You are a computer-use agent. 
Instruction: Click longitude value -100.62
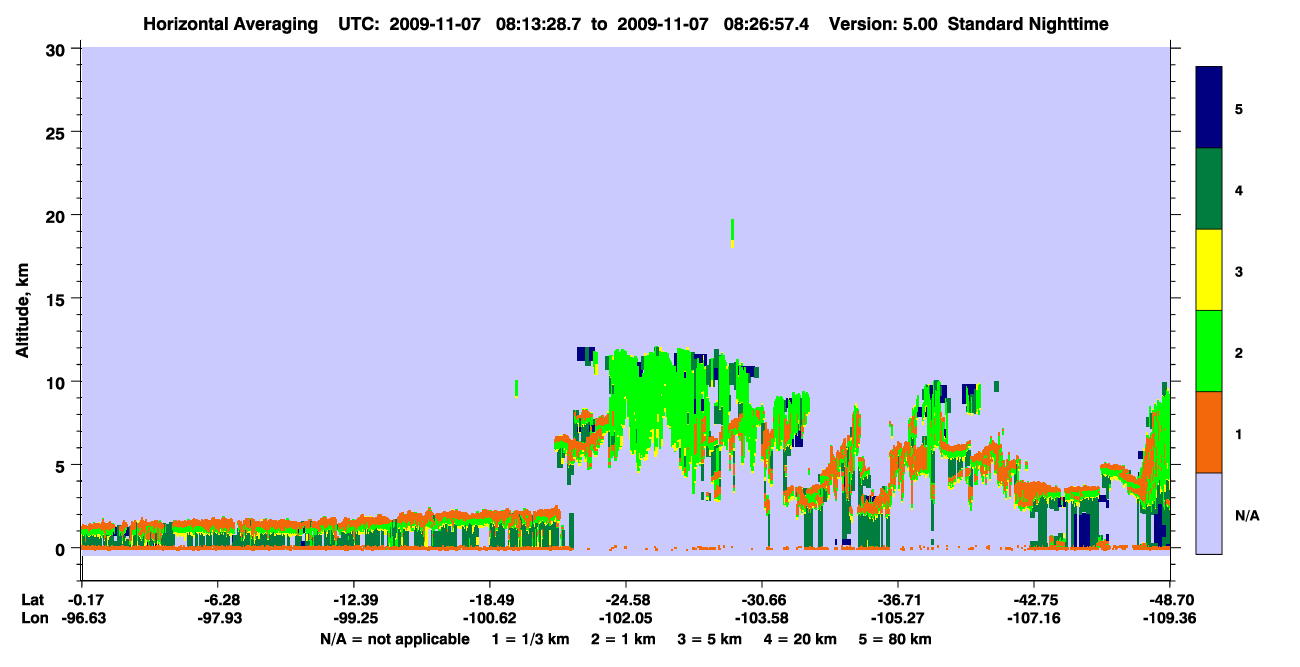click(490, 618)
